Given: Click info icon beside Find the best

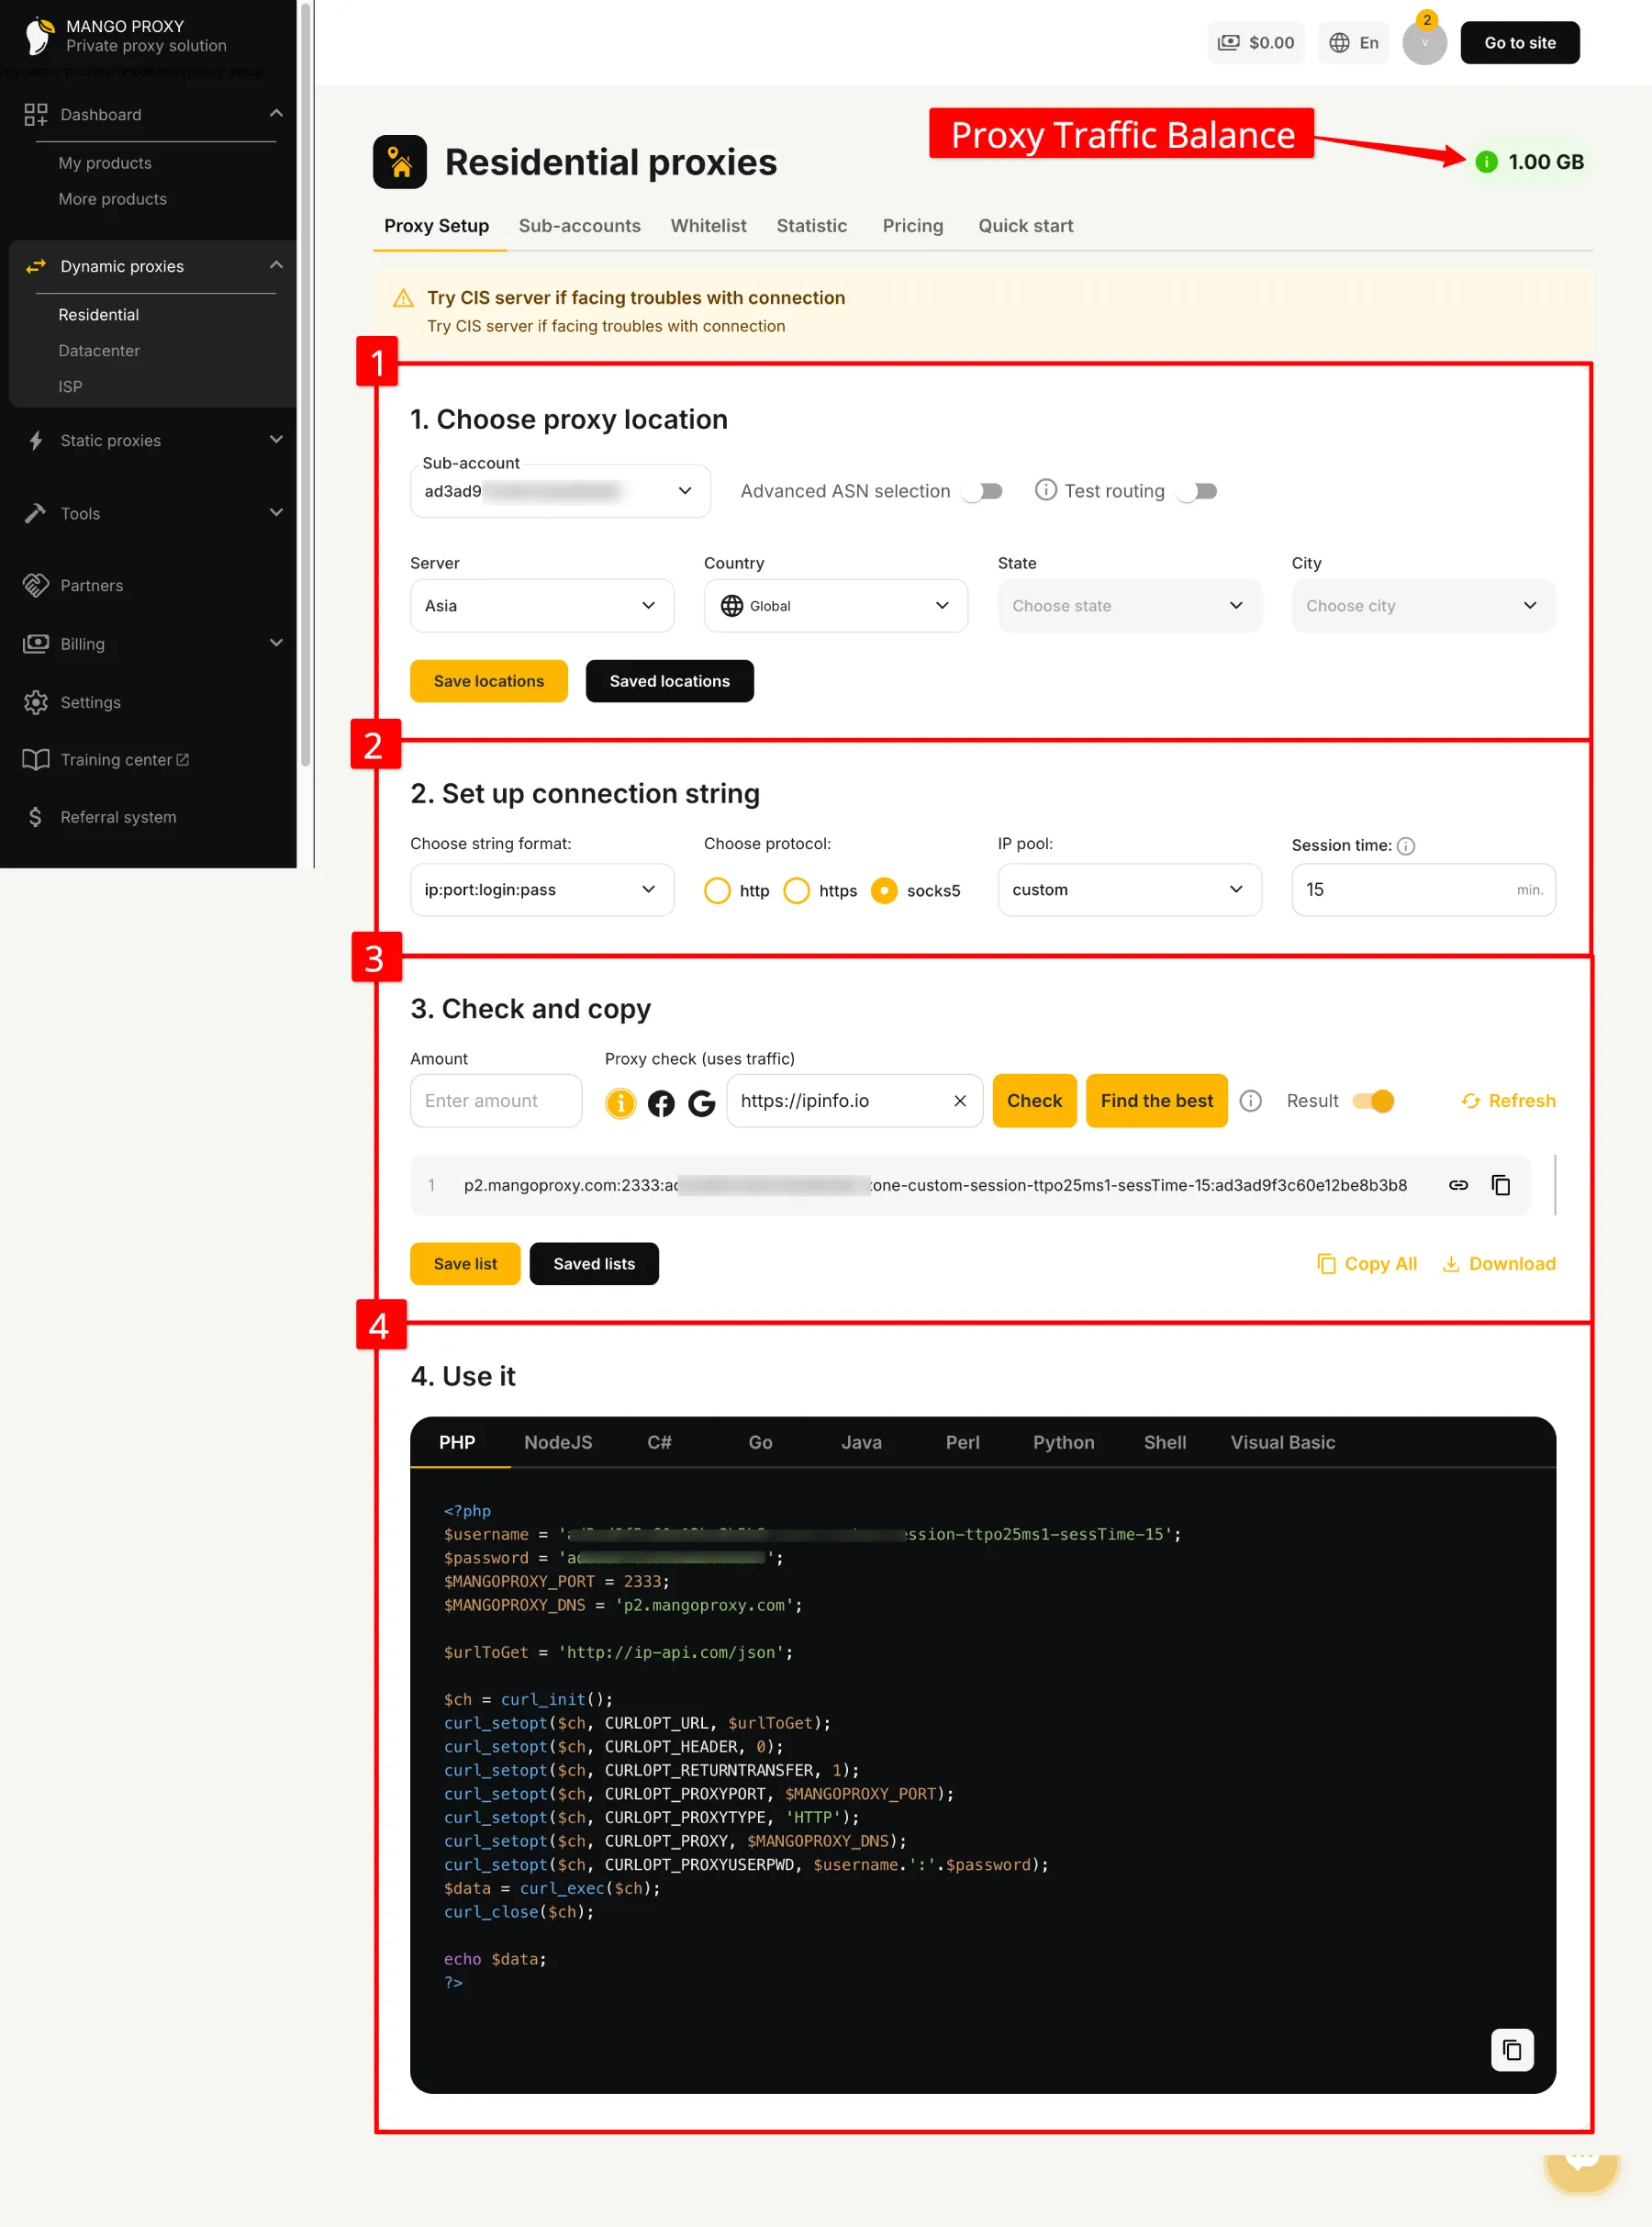Looking at the screenshot, I should pos(1250,1101).
